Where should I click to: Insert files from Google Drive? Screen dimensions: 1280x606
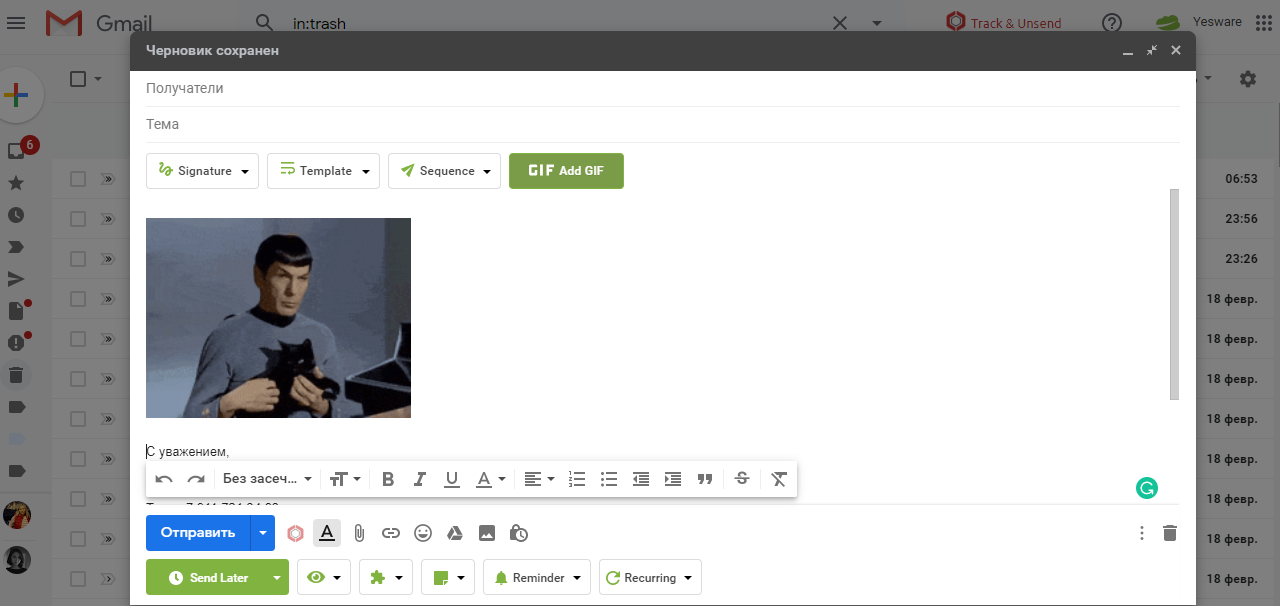[x=454, y=533]
